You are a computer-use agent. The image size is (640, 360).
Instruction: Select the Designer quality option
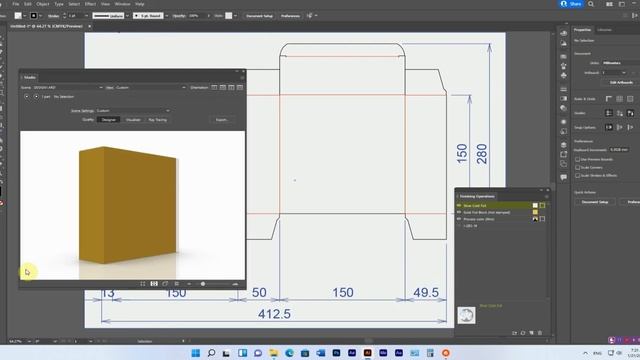tap(108, 120)
